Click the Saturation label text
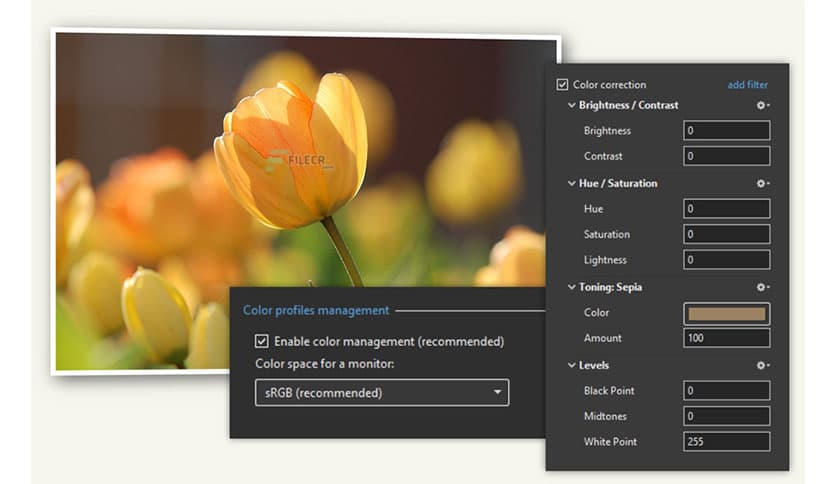Image resolution: width=836 pixels, height=484 pixels. point(607,234)
